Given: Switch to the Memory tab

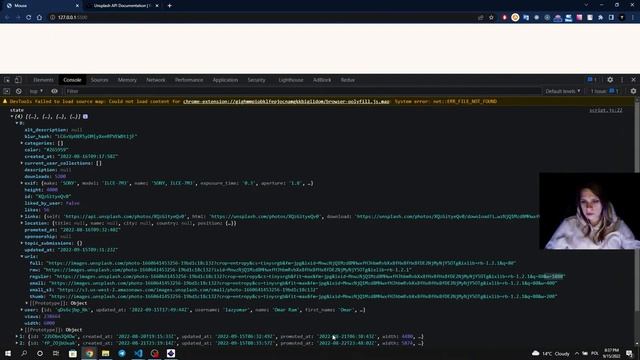Looking at the screenshot, I should coord(127,80).
